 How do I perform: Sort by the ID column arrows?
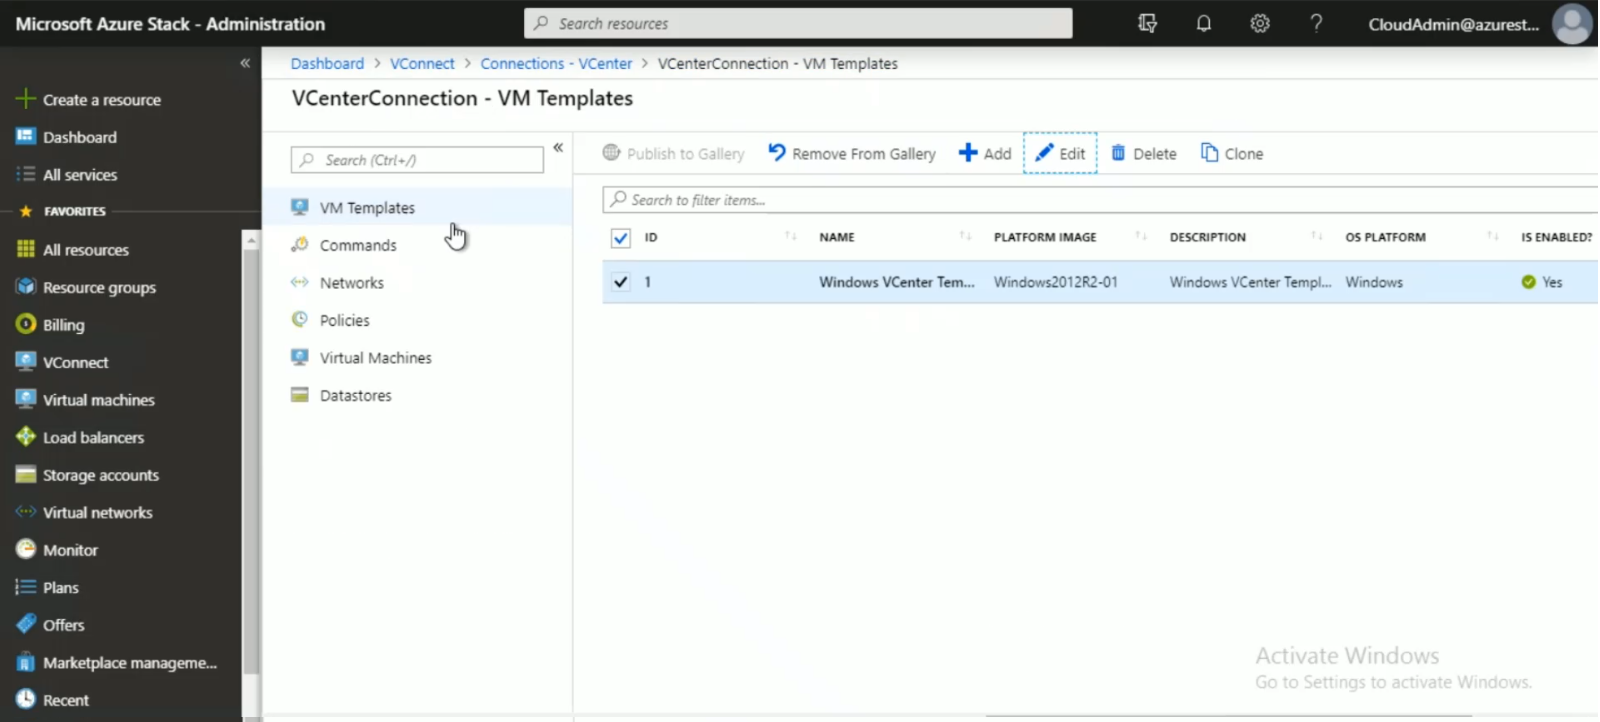pos(790,236)
